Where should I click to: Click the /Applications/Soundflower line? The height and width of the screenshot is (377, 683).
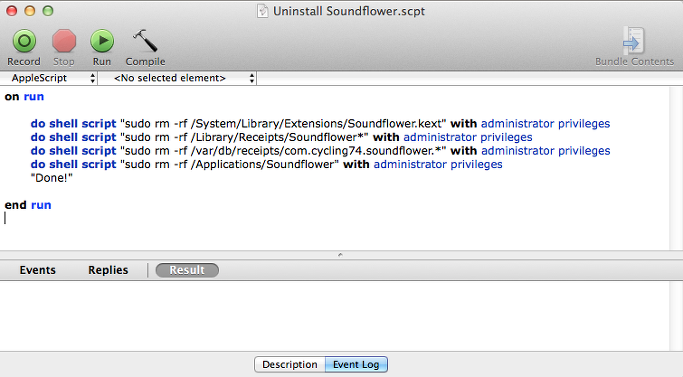pos(266,164)
